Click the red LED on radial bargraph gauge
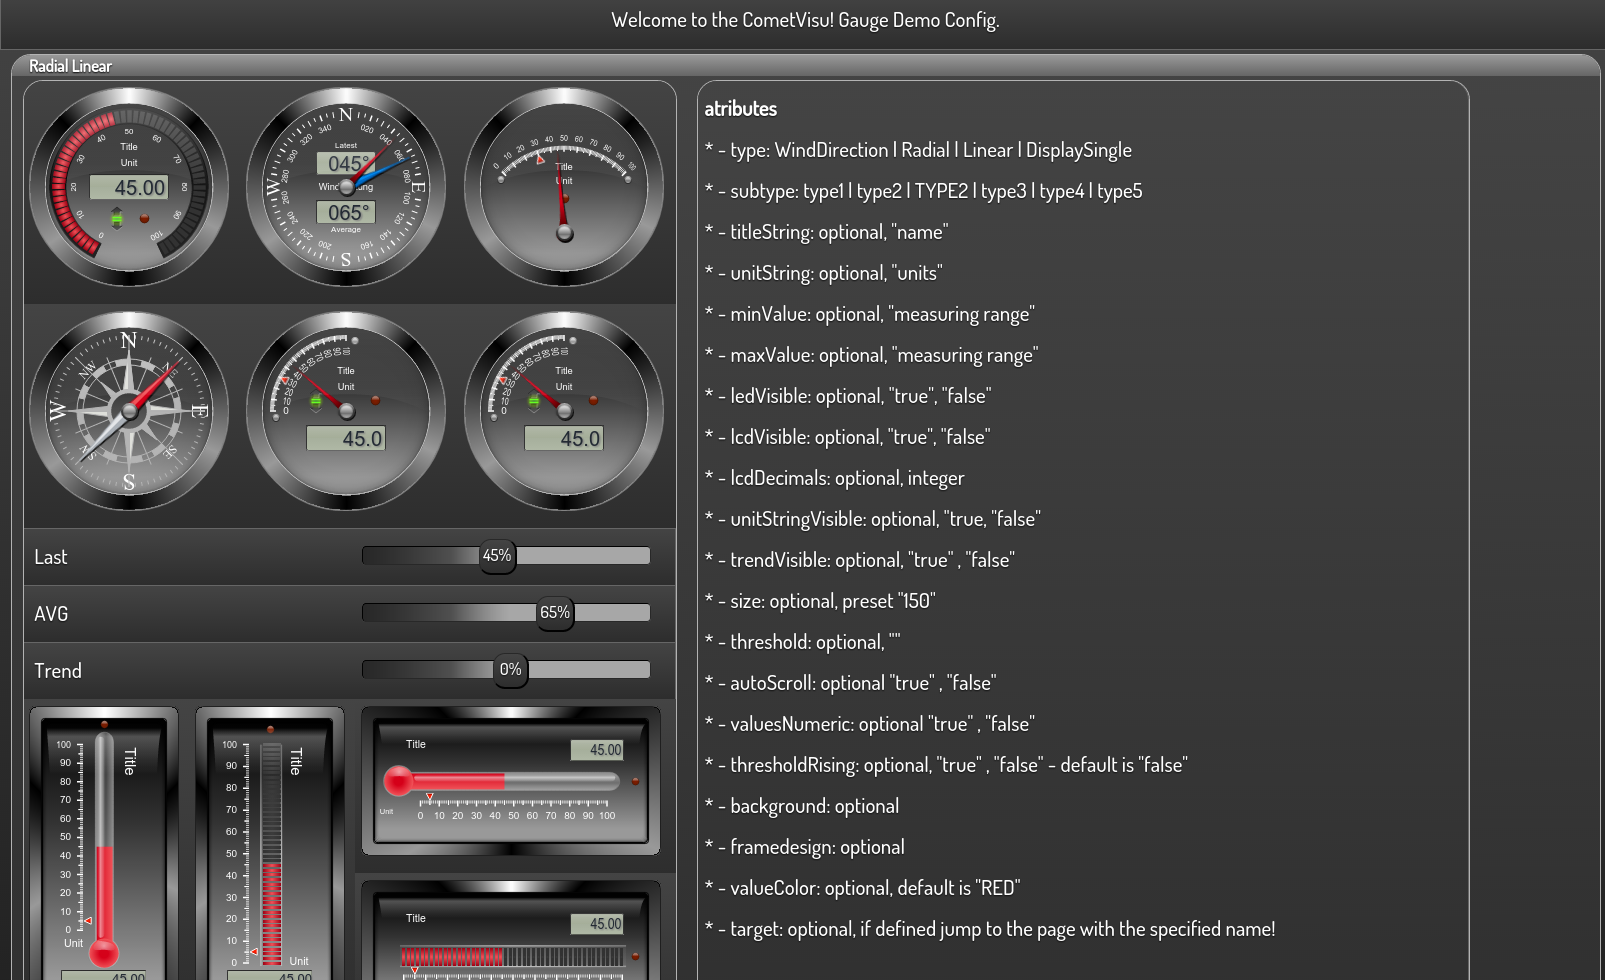 pos(144,218)
